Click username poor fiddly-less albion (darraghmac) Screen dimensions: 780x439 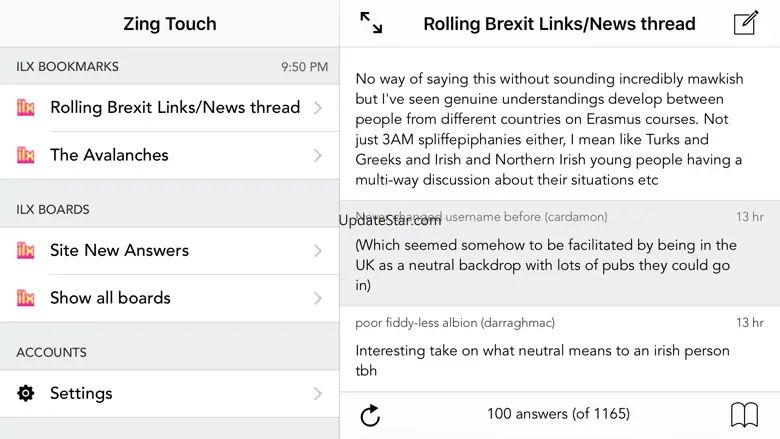point(455,323)
